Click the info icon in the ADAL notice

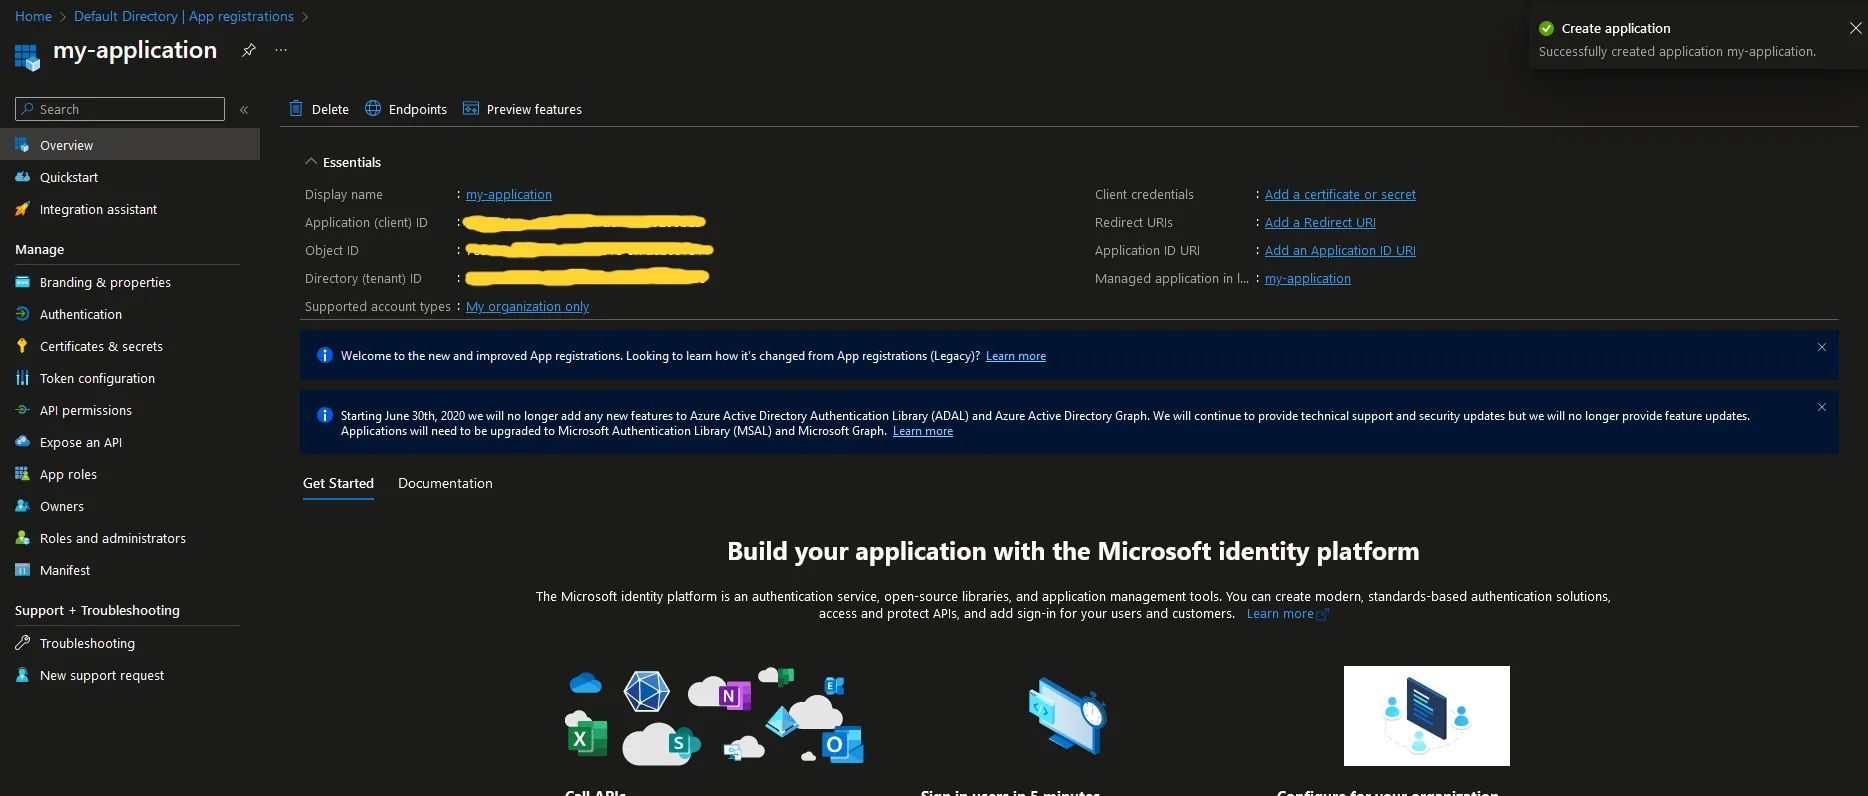pyautogui.click(x=324, y=415)
